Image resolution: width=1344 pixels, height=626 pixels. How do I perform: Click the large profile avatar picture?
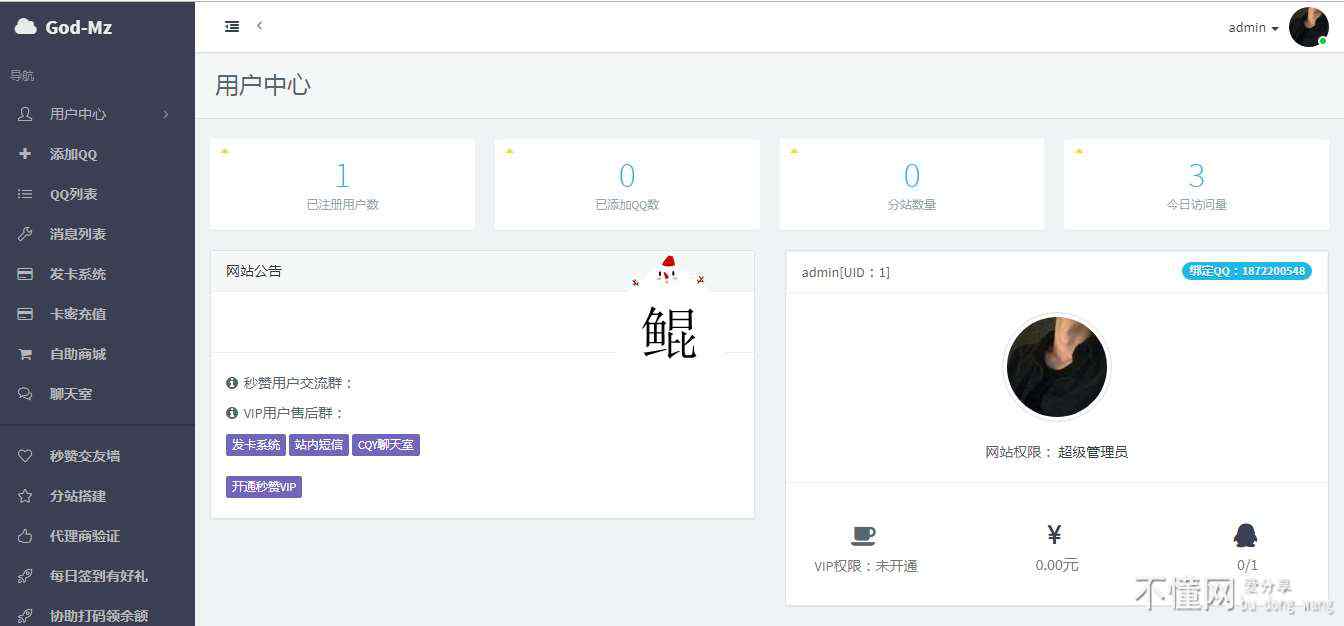(x=1057, y=367)
